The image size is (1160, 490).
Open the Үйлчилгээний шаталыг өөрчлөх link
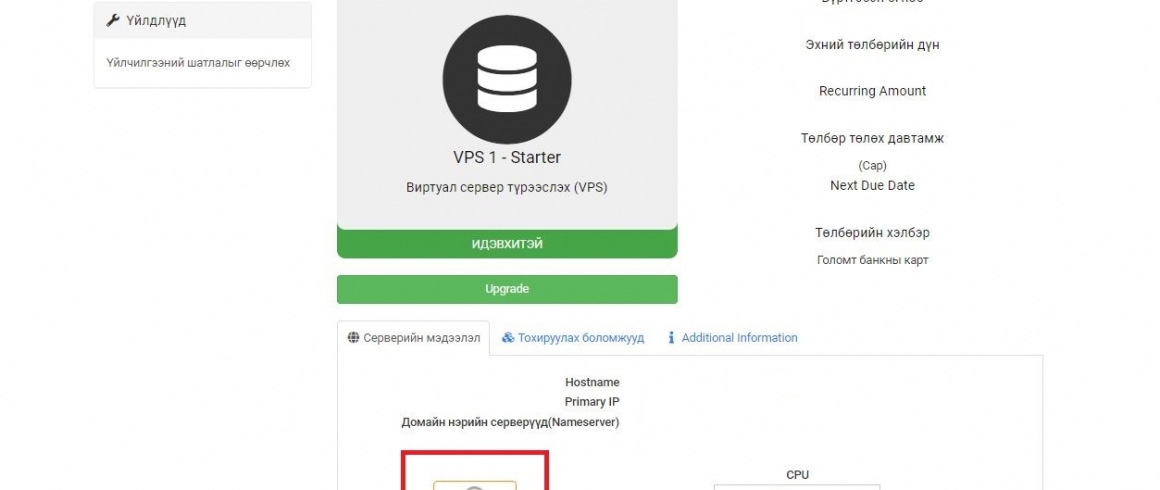[198, 63]
